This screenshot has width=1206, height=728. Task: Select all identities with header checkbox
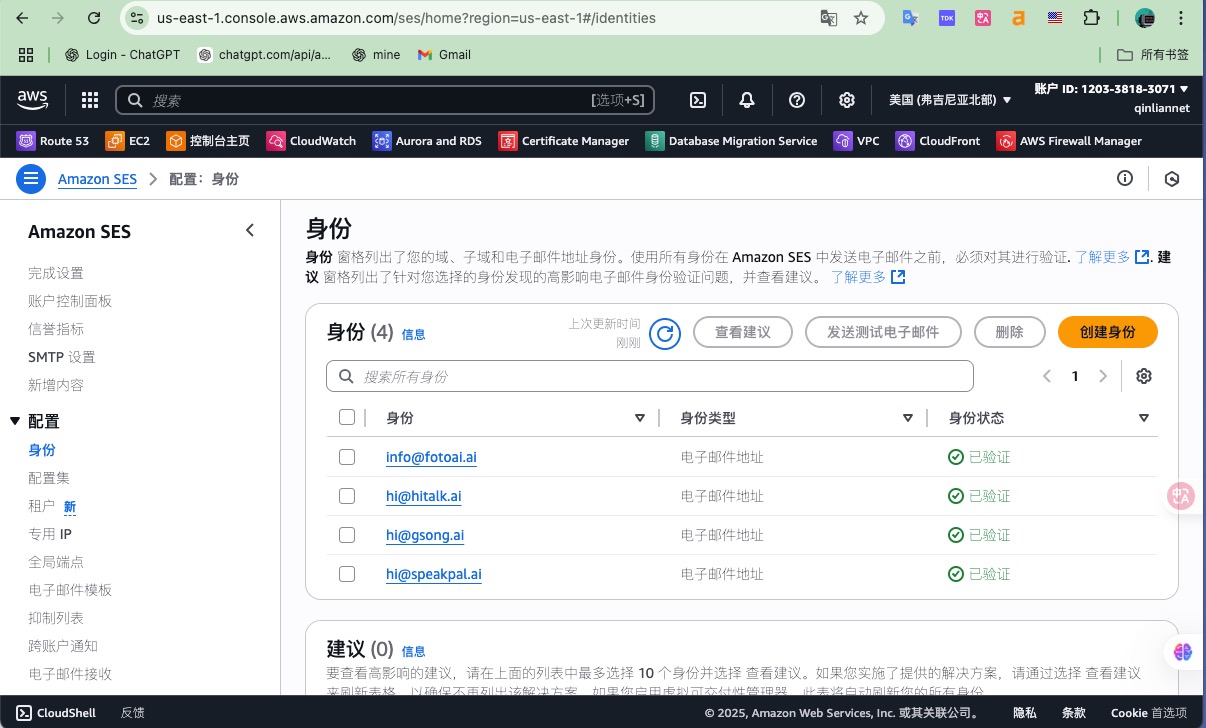click(347, 417)
